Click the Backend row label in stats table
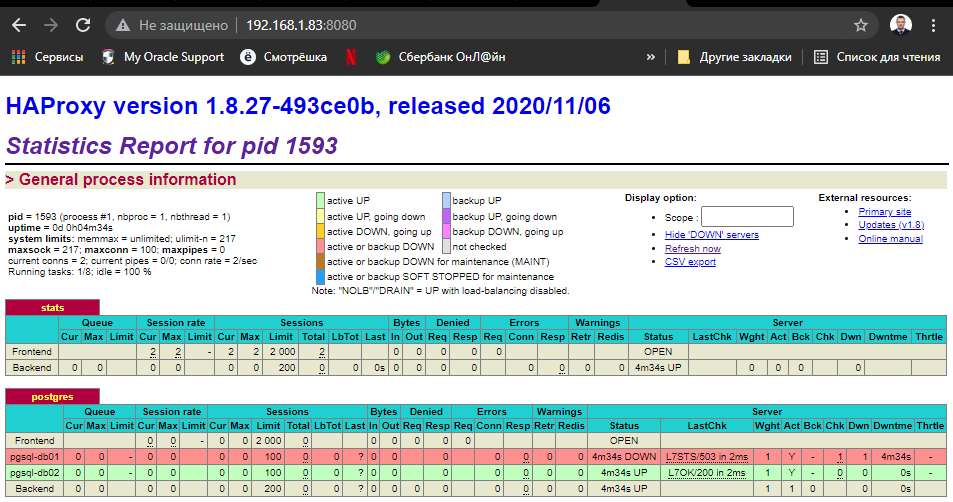This screenshot has width=953, height=502. 32,368
